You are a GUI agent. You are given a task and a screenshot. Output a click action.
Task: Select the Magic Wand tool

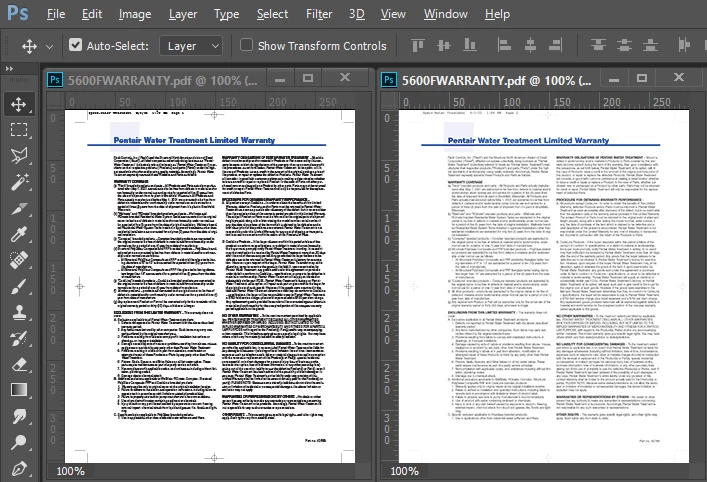point(18,182)
